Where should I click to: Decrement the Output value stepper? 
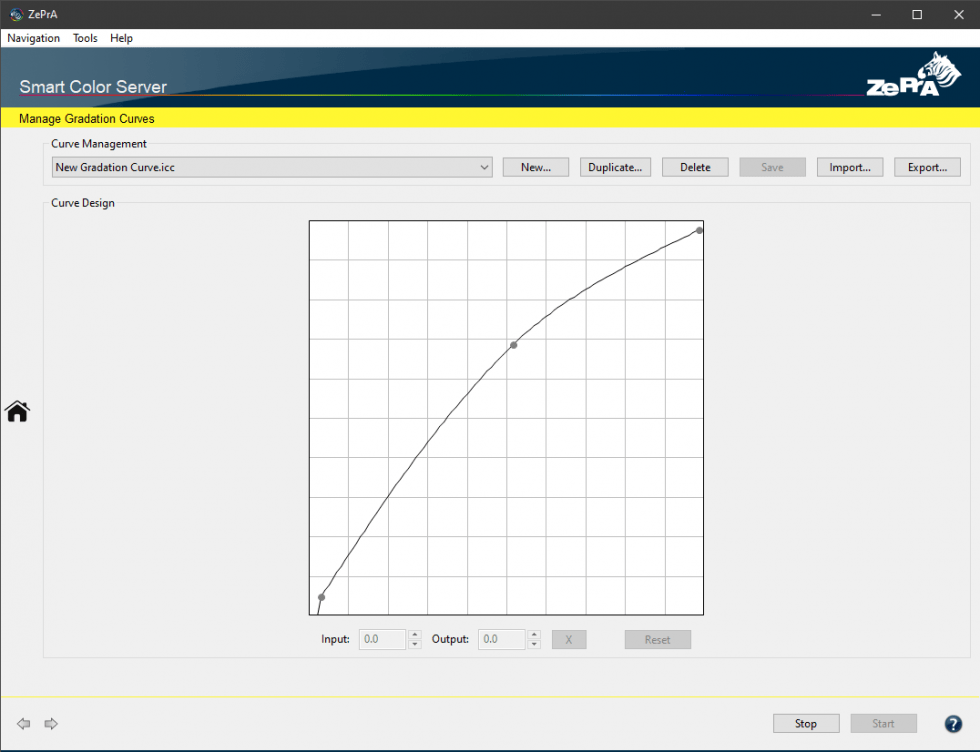pos(534,643)
